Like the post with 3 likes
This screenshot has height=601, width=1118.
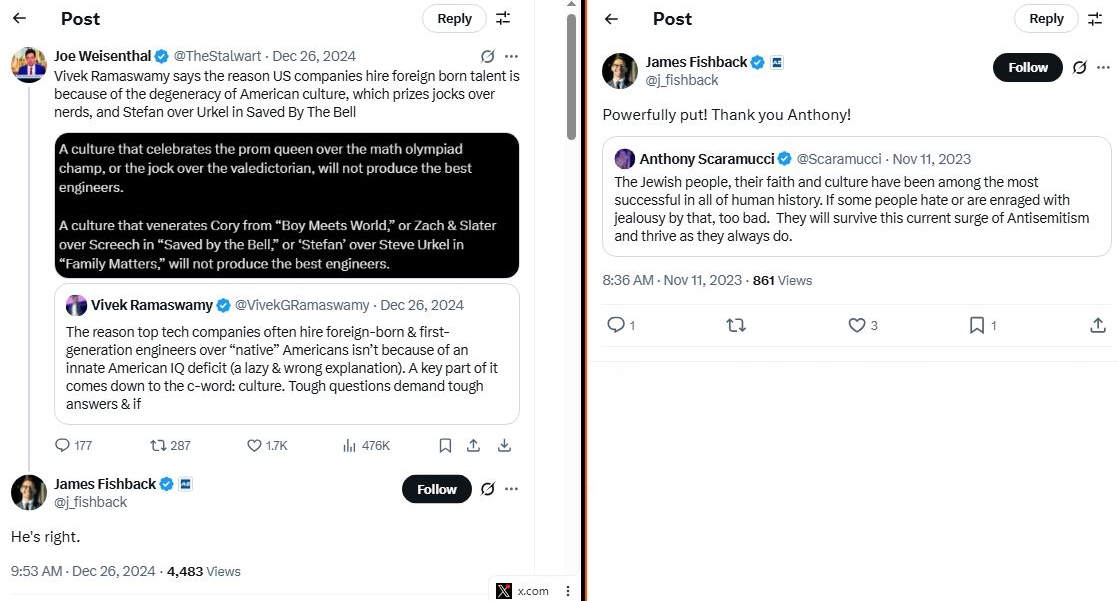click(x=856, y=325)
